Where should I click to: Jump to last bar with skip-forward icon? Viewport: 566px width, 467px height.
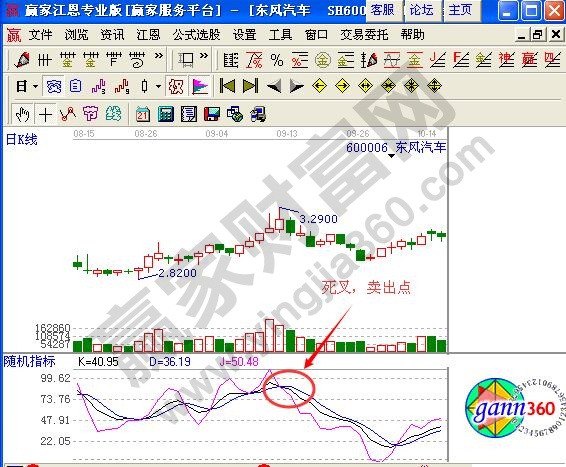[x=250, y=86]
